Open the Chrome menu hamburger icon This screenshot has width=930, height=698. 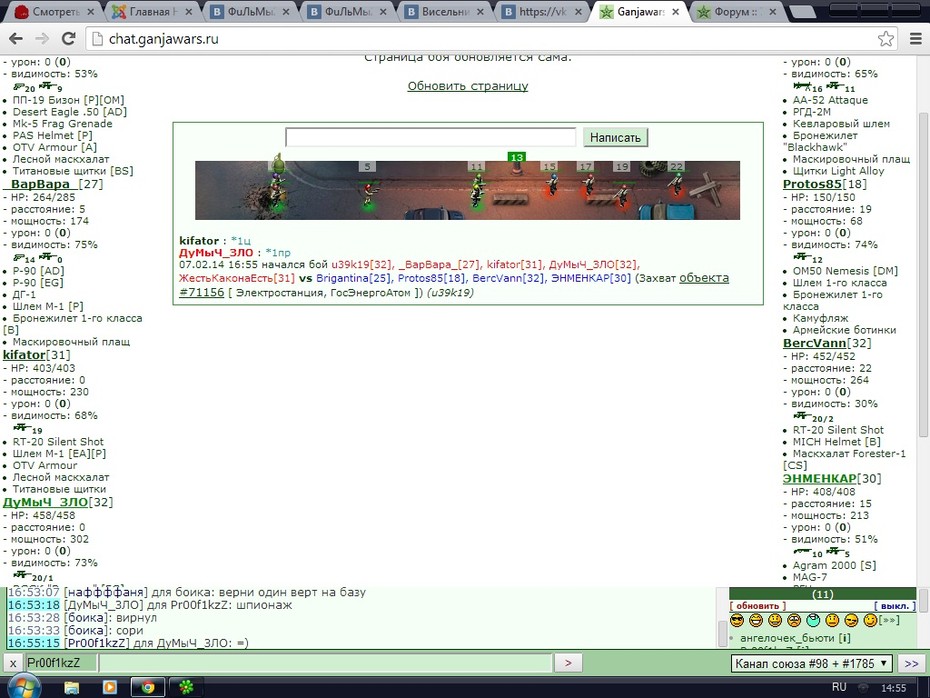(916, 39)
